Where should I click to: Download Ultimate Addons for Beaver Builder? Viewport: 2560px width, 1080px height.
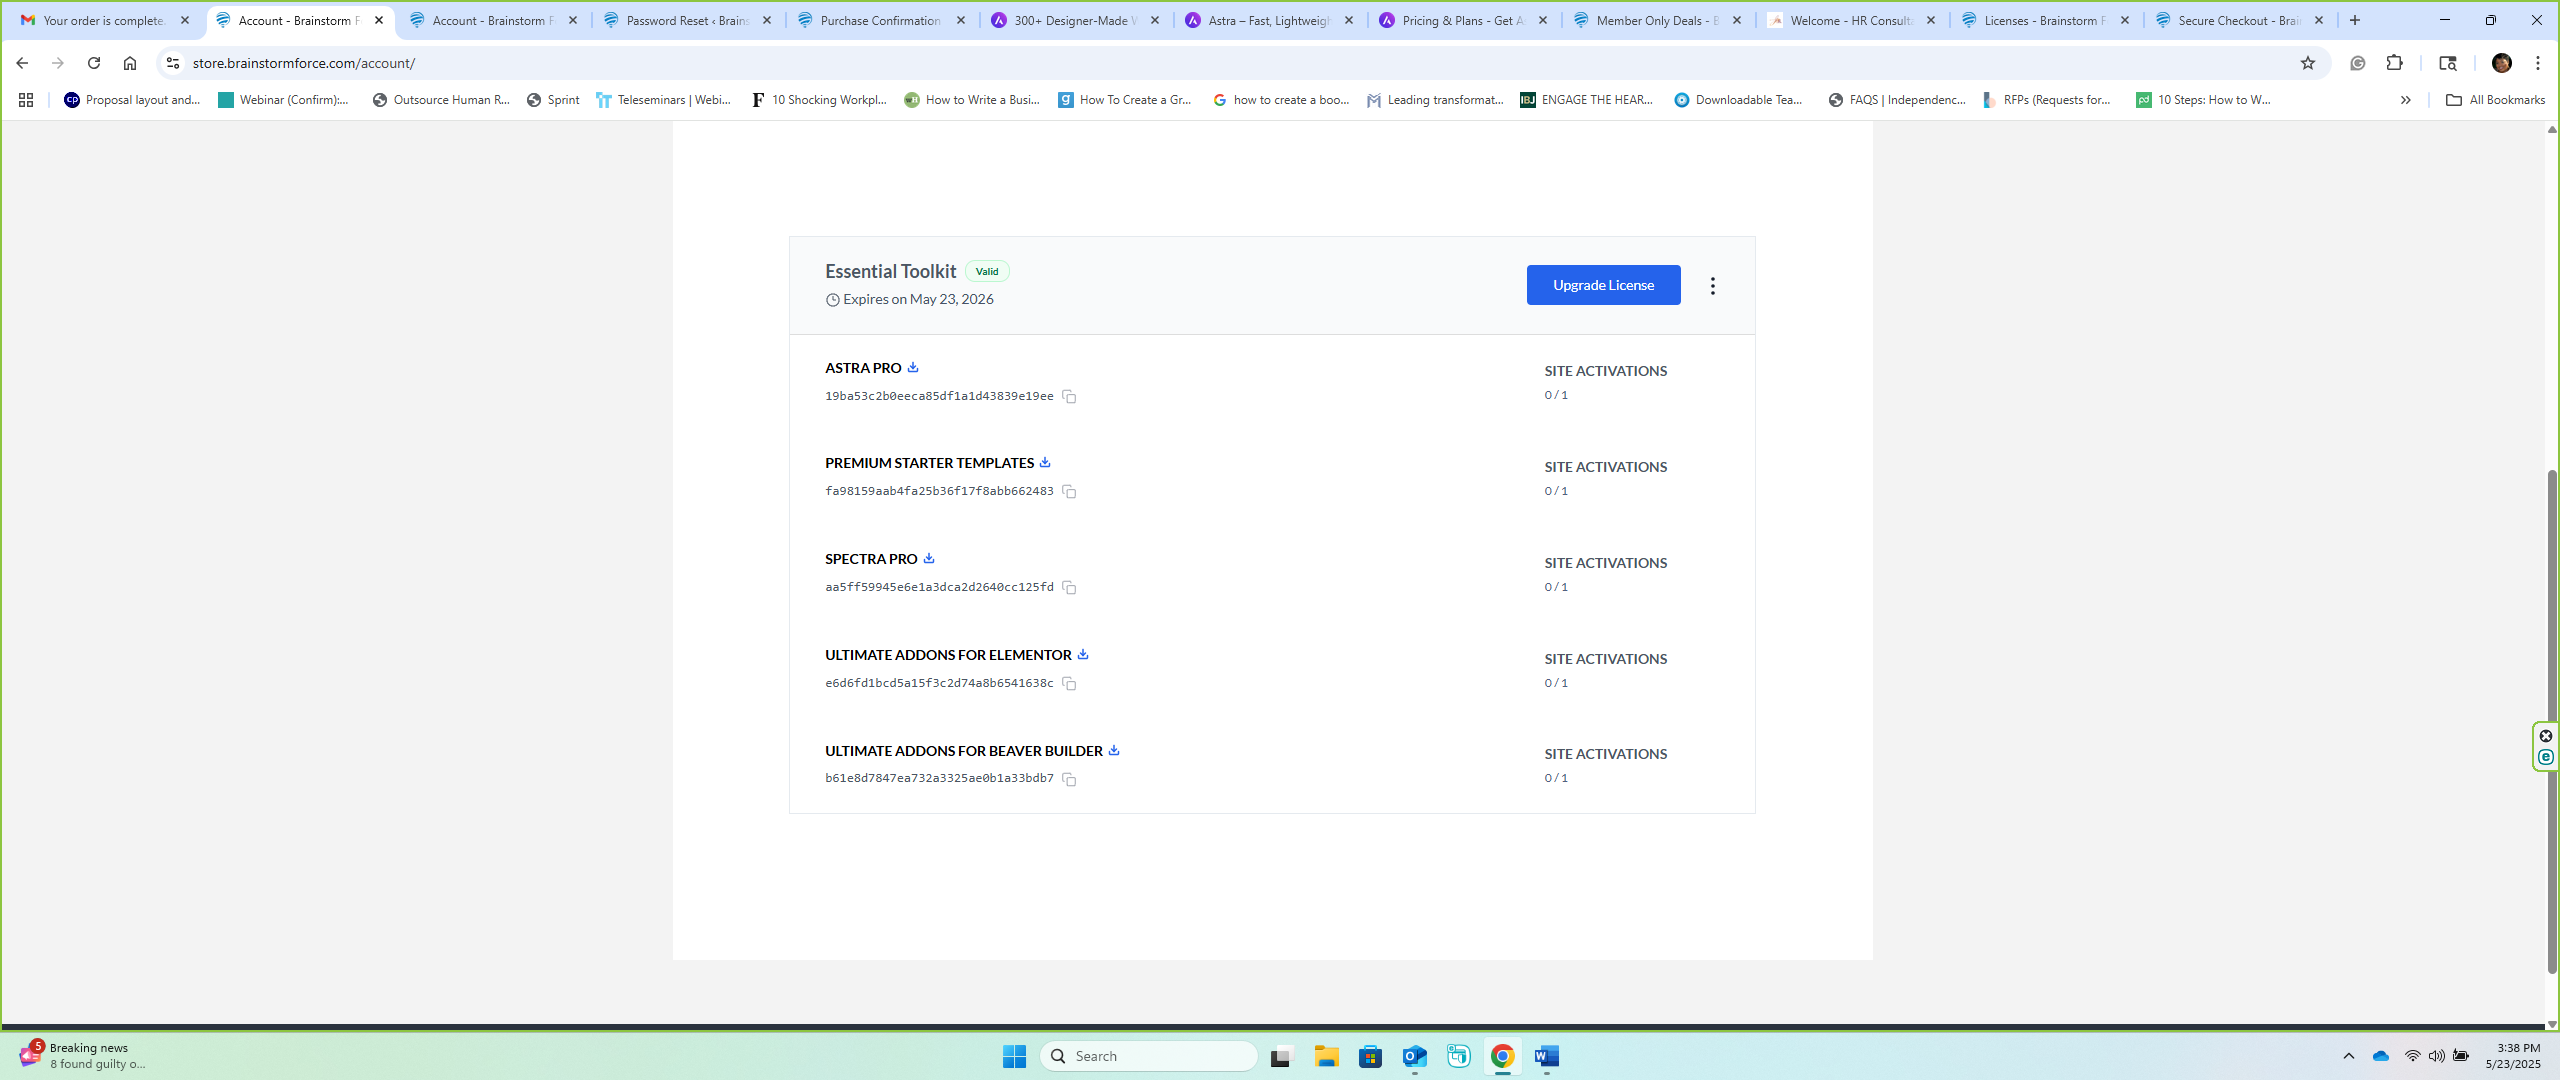coord(1114,750)
